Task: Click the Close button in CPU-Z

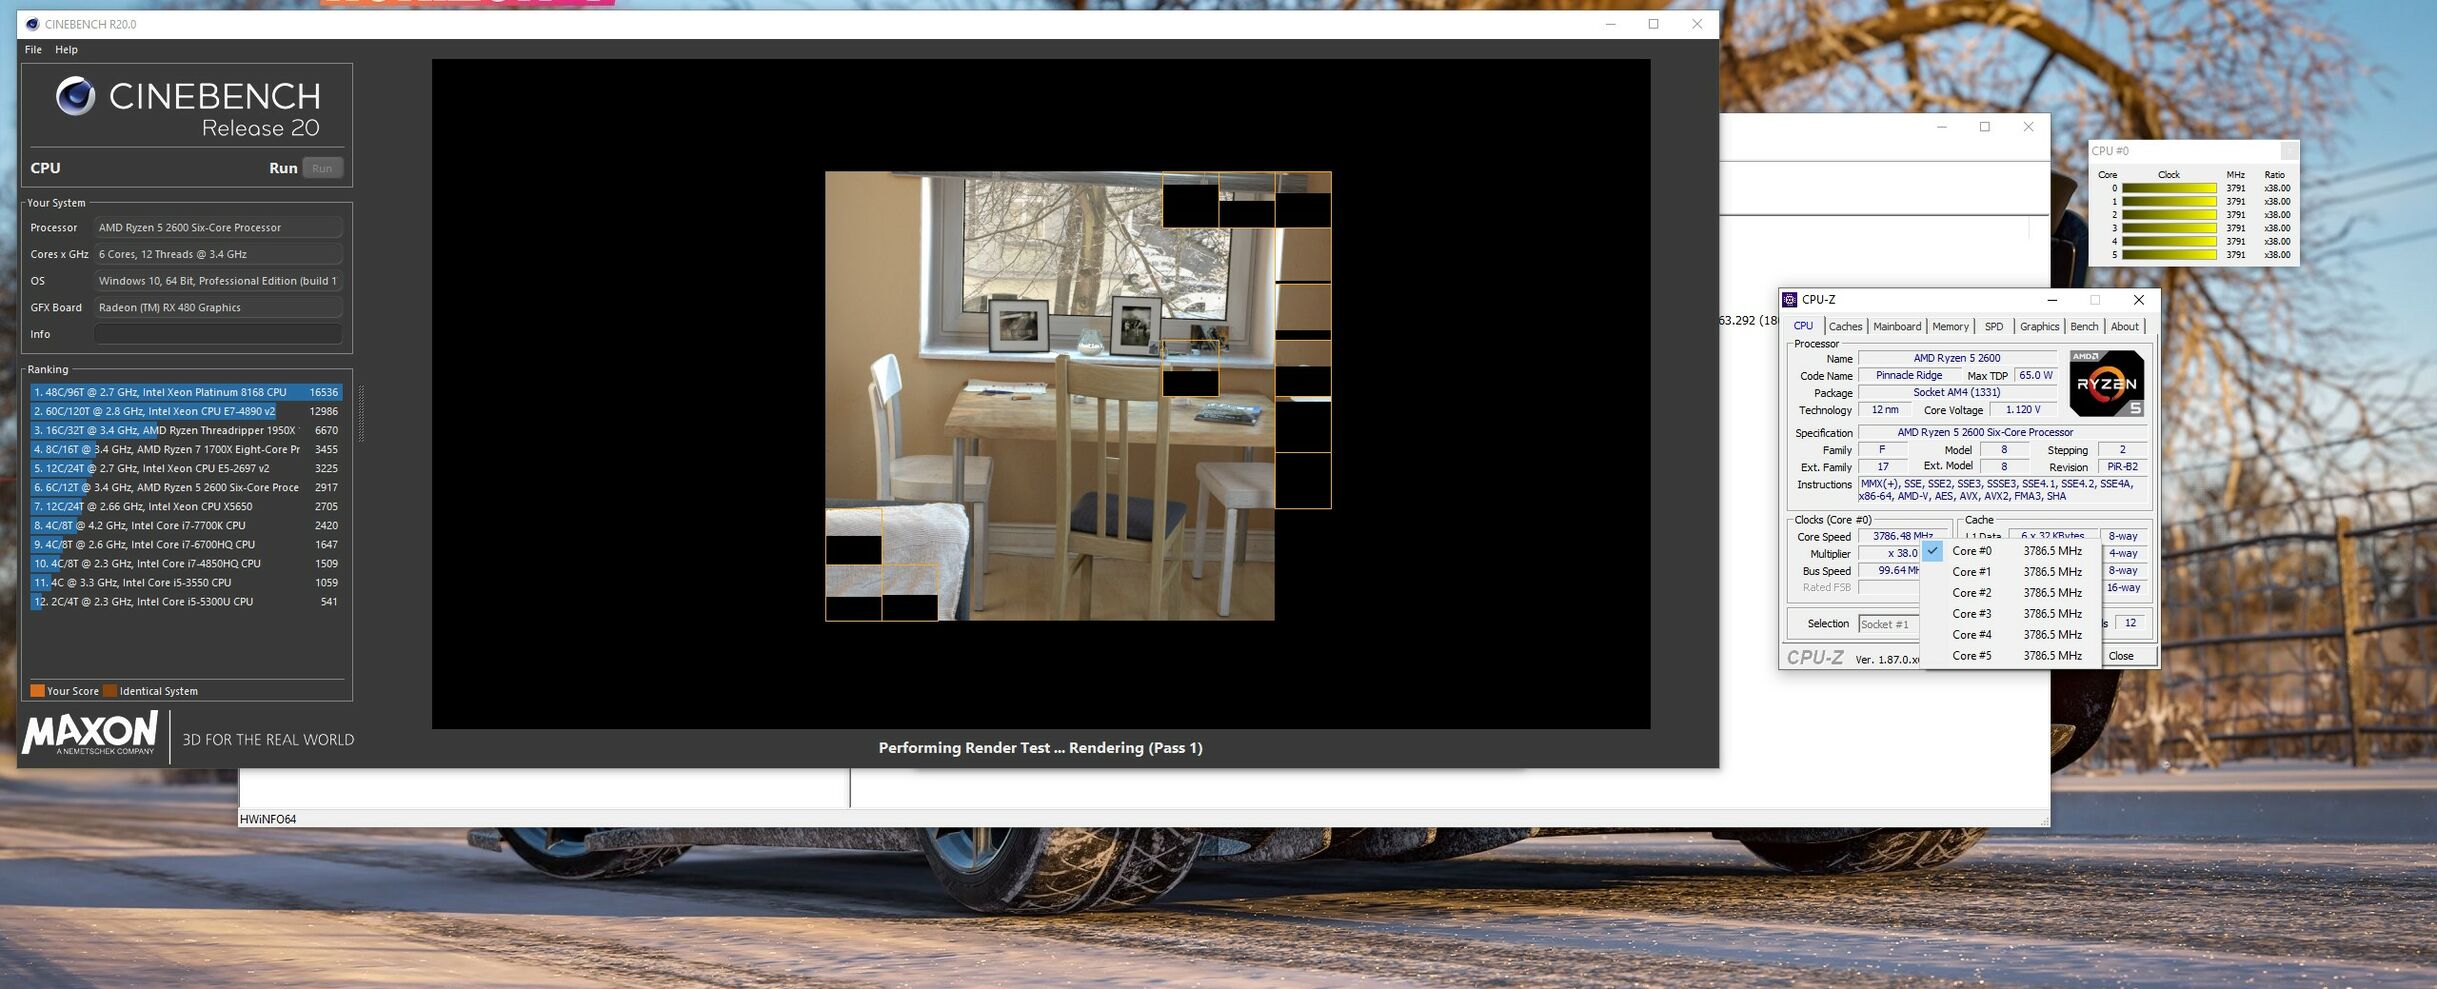Action: [x=2126, y=656]
